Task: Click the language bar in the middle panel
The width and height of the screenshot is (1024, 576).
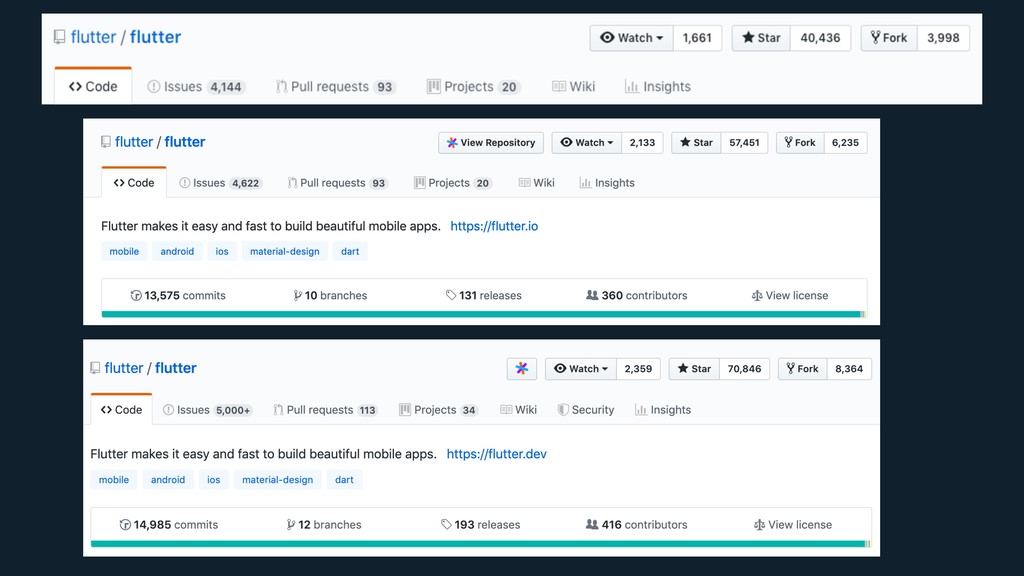Action: [x=484, y=314]
